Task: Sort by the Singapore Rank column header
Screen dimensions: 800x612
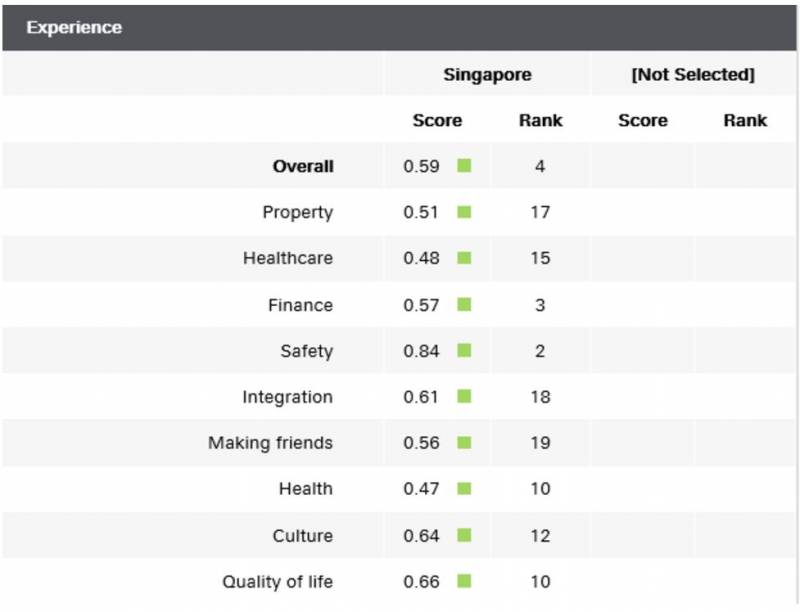Action: tap(540, 121)
